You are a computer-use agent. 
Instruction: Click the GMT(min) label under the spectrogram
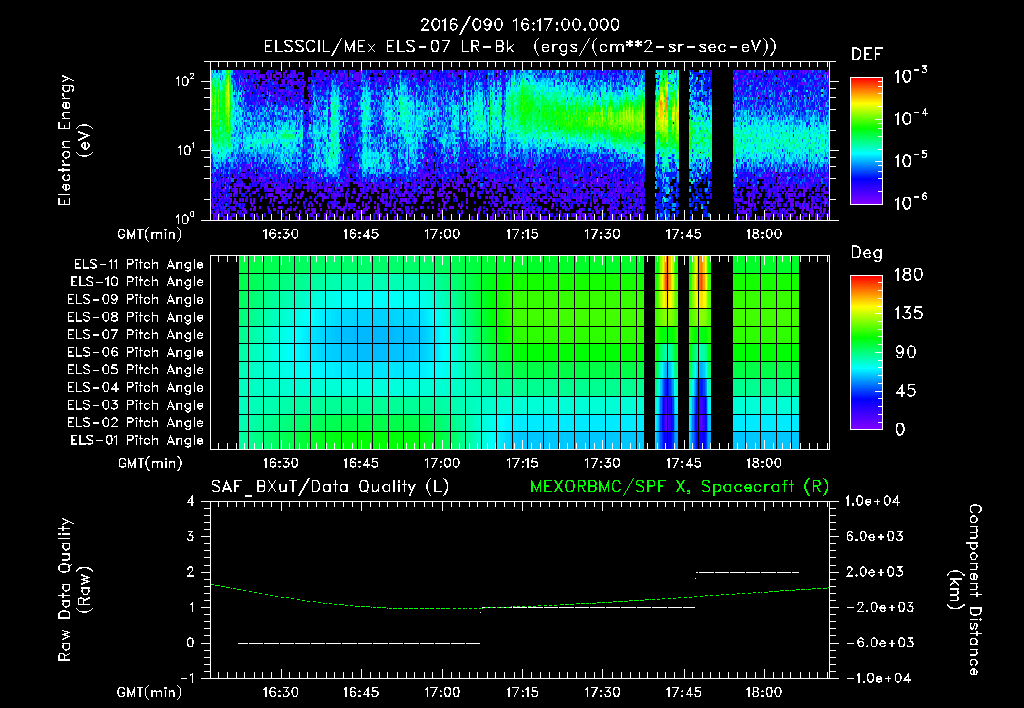pyautogui.click(x=149, y=234)
